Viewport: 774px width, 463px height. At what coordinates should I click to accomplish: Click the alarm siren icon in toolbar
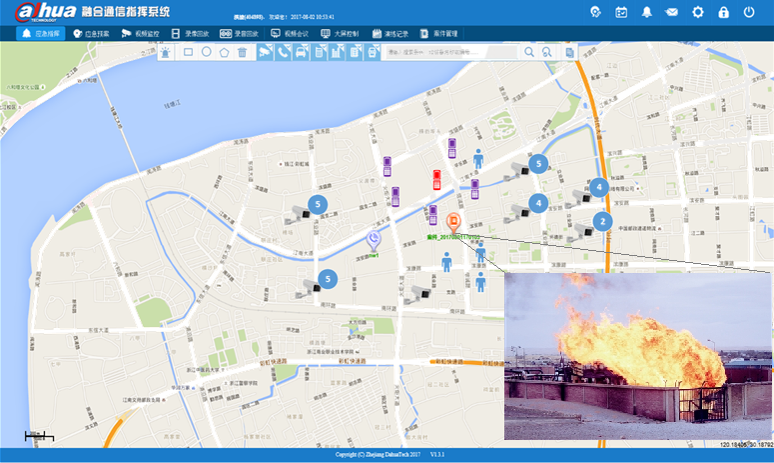pyautogui.click(x=165, y=52)
